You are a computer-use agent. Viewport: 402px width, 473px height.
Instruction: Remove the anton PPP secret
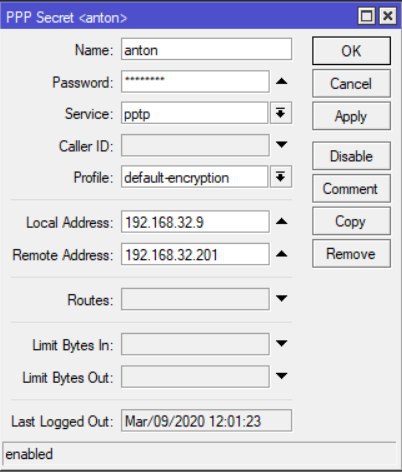coord(351,254)
